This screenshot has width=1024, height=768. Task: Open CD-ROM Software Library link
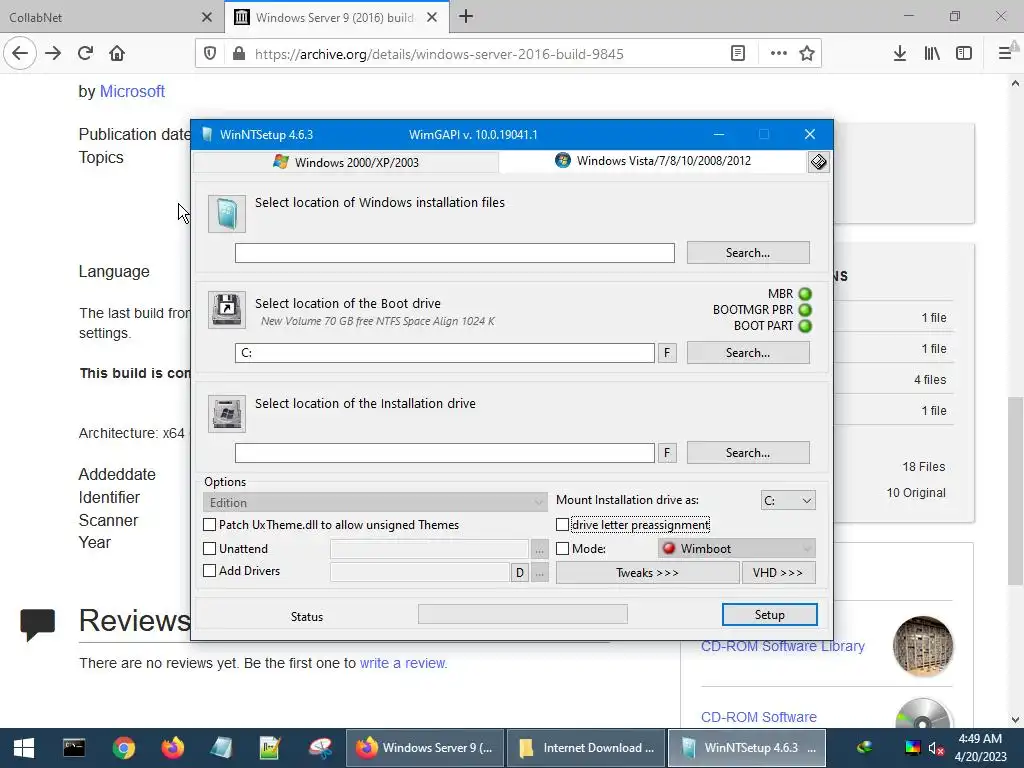coord(782,646)
